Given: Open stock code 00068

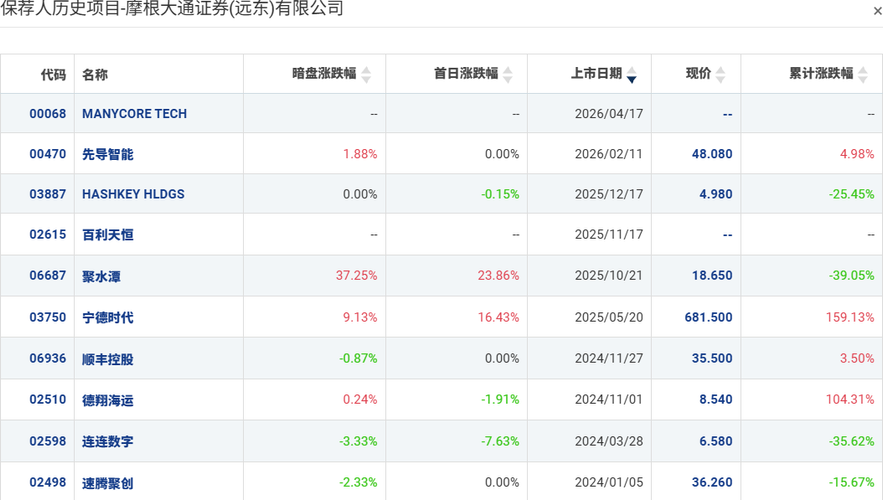Looking at the screenshot, I should click(48, 114).
